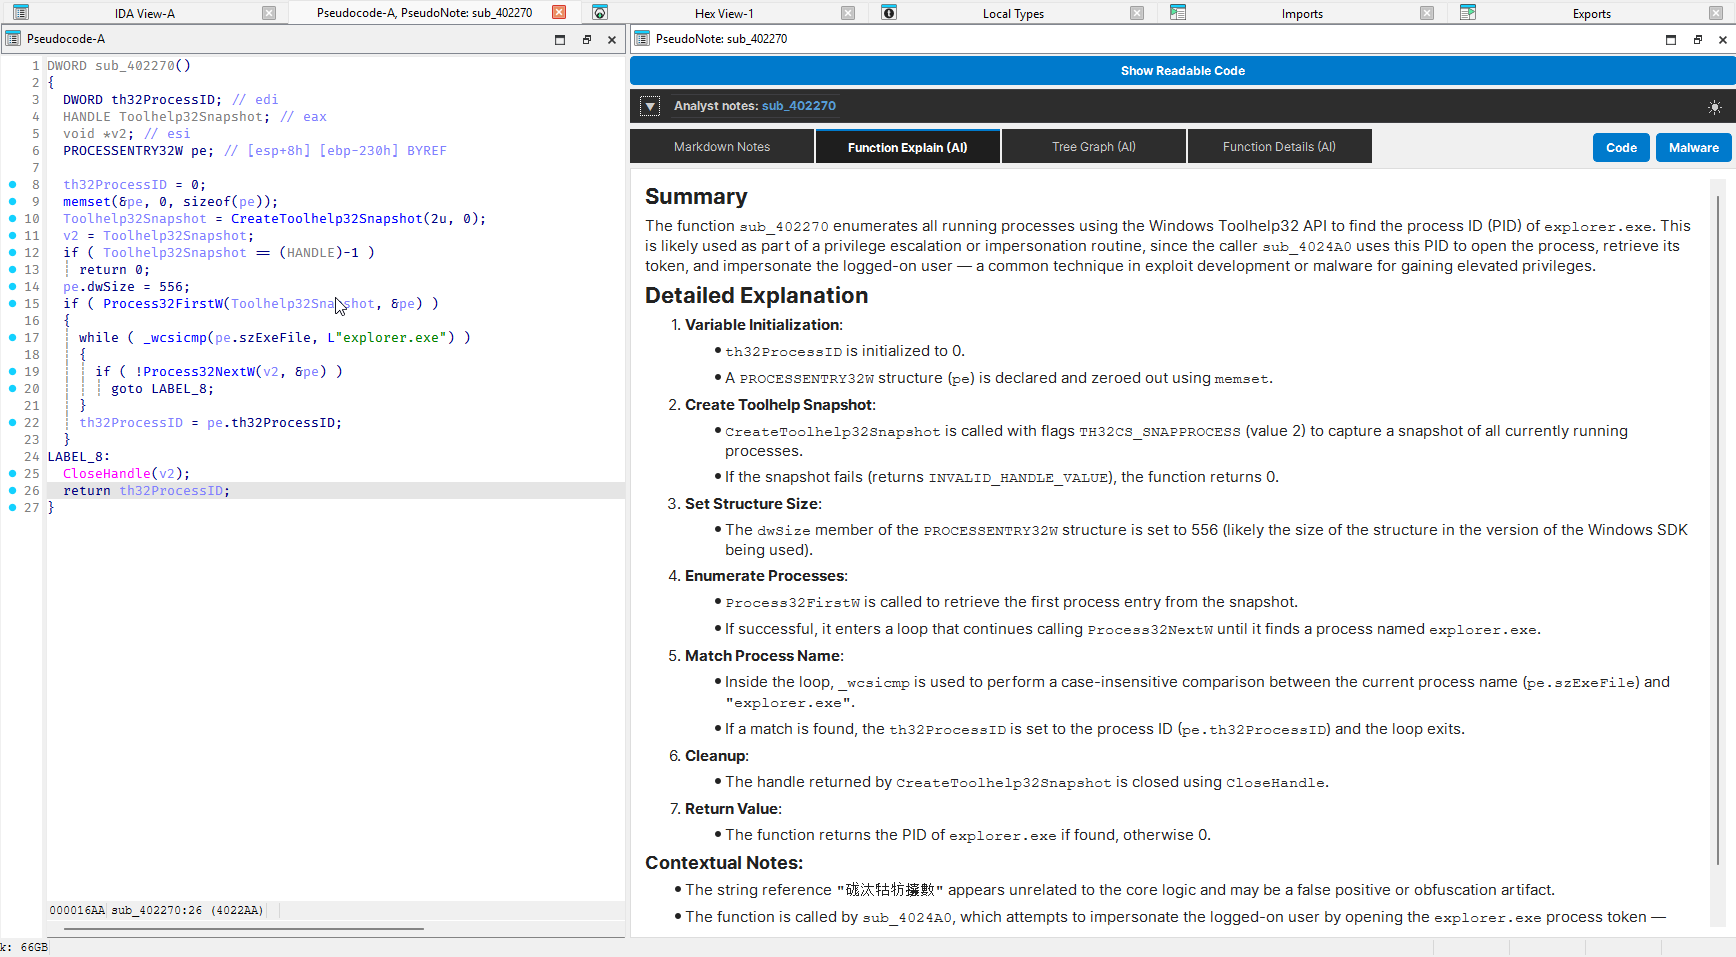Toggle breakpoint dot on line 10
The image size is (1736, 957).
(12, 219)
